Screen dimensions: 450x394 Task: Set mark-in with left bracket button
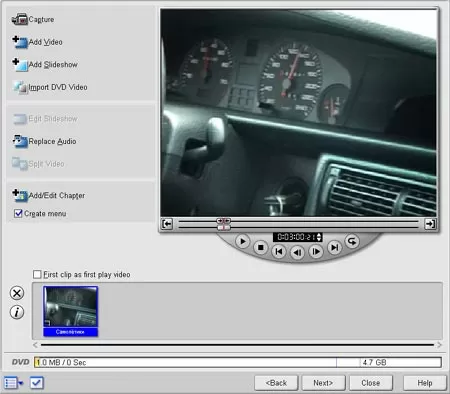[167, 224]
